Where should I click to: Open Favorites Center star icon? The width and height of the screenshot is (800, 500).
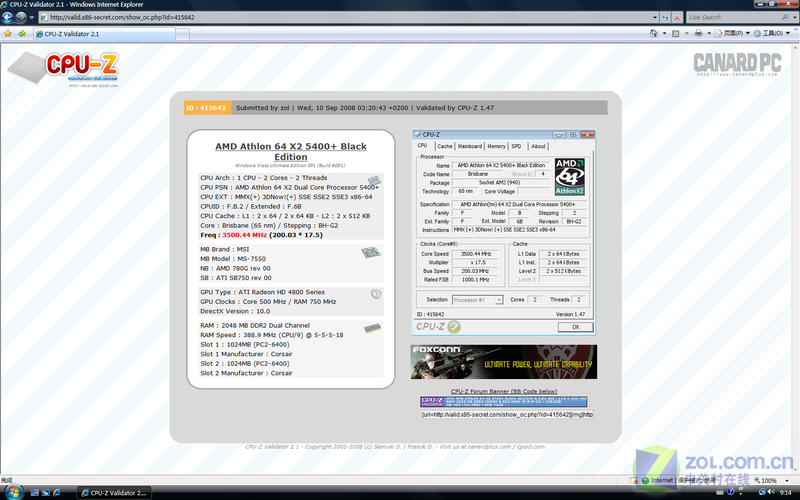[8, 34]
